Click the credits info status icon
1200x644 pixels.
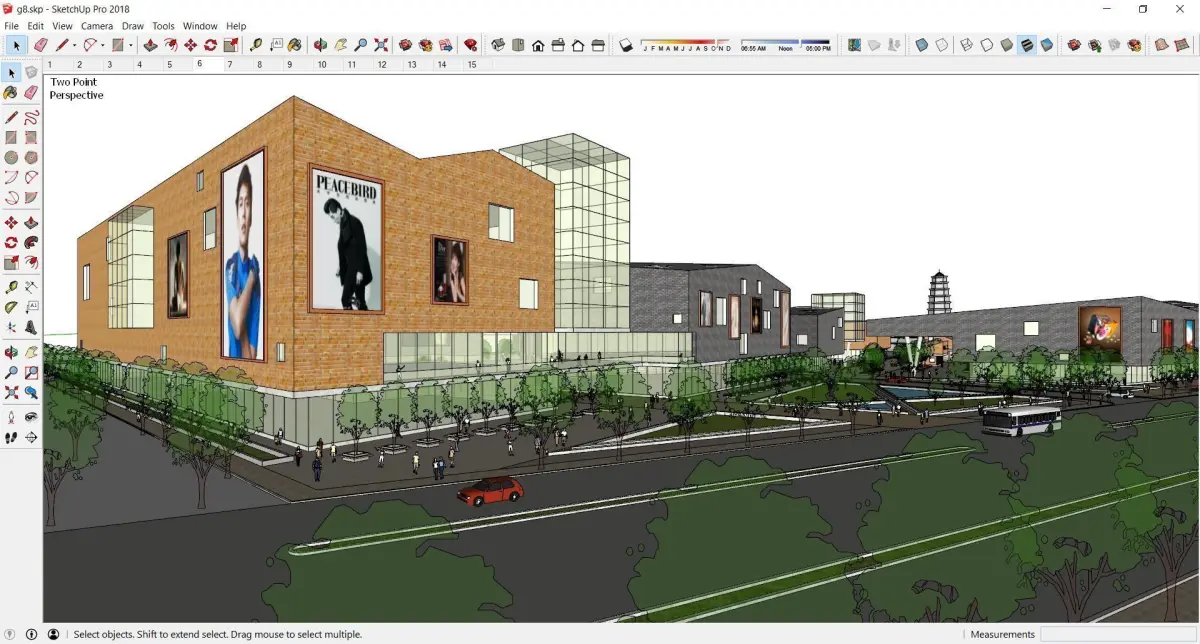[32, 634]
